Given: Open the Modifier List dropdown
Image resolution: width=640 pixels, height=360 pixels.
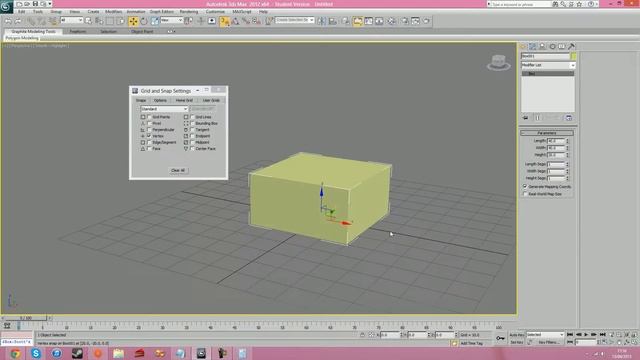Looking at the screenshot, I should (x=548, y=65).
